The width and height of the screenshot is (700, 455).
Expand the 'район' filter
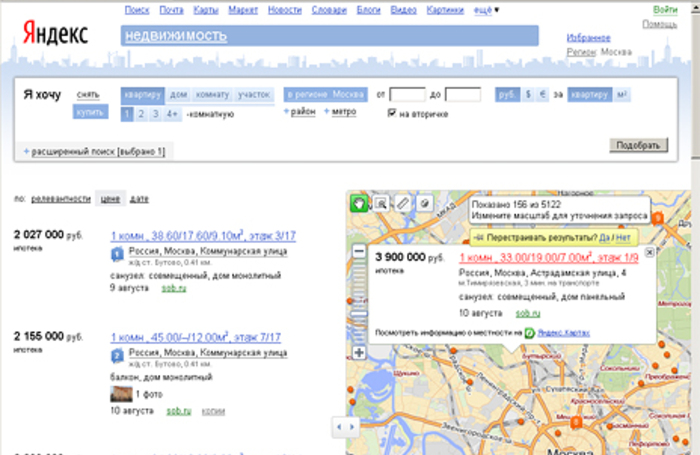click(x=303, y=112)
